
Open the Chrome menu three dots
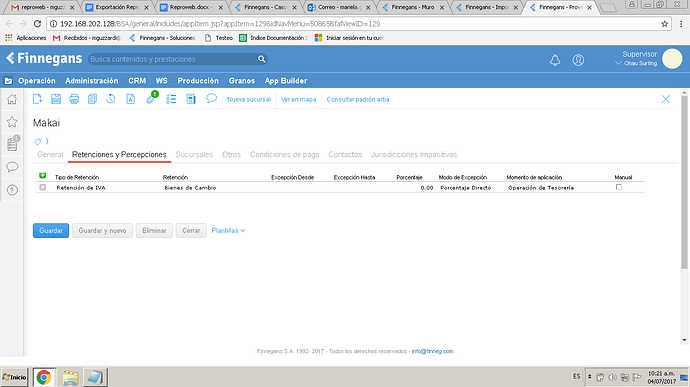681,24
